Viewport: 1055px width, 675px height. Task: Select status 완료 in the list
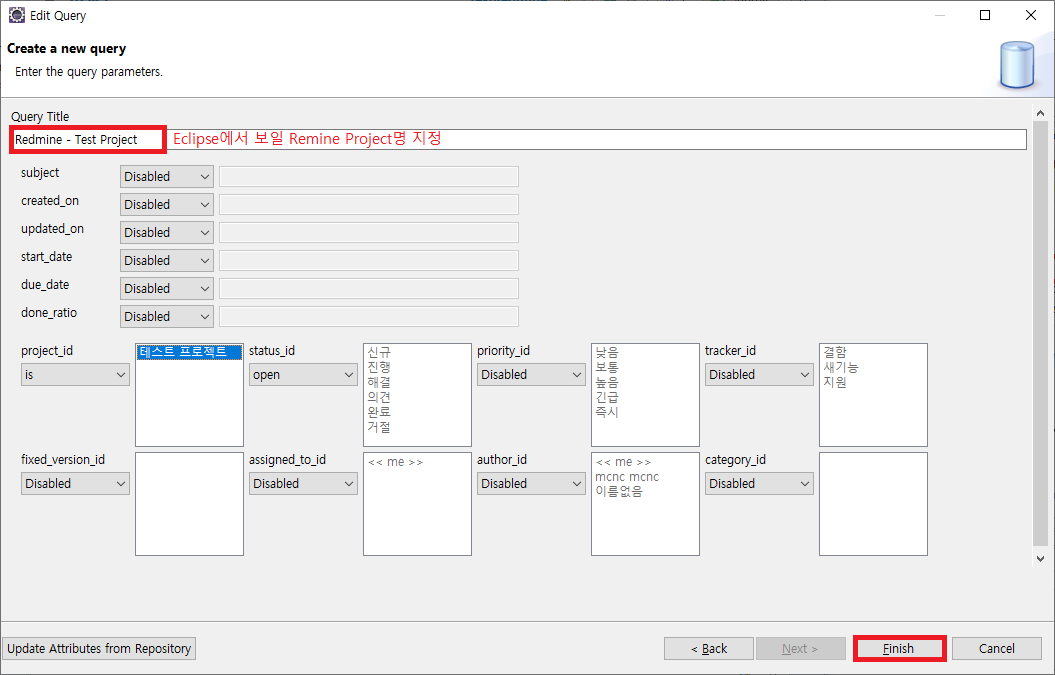pos(379,412)
